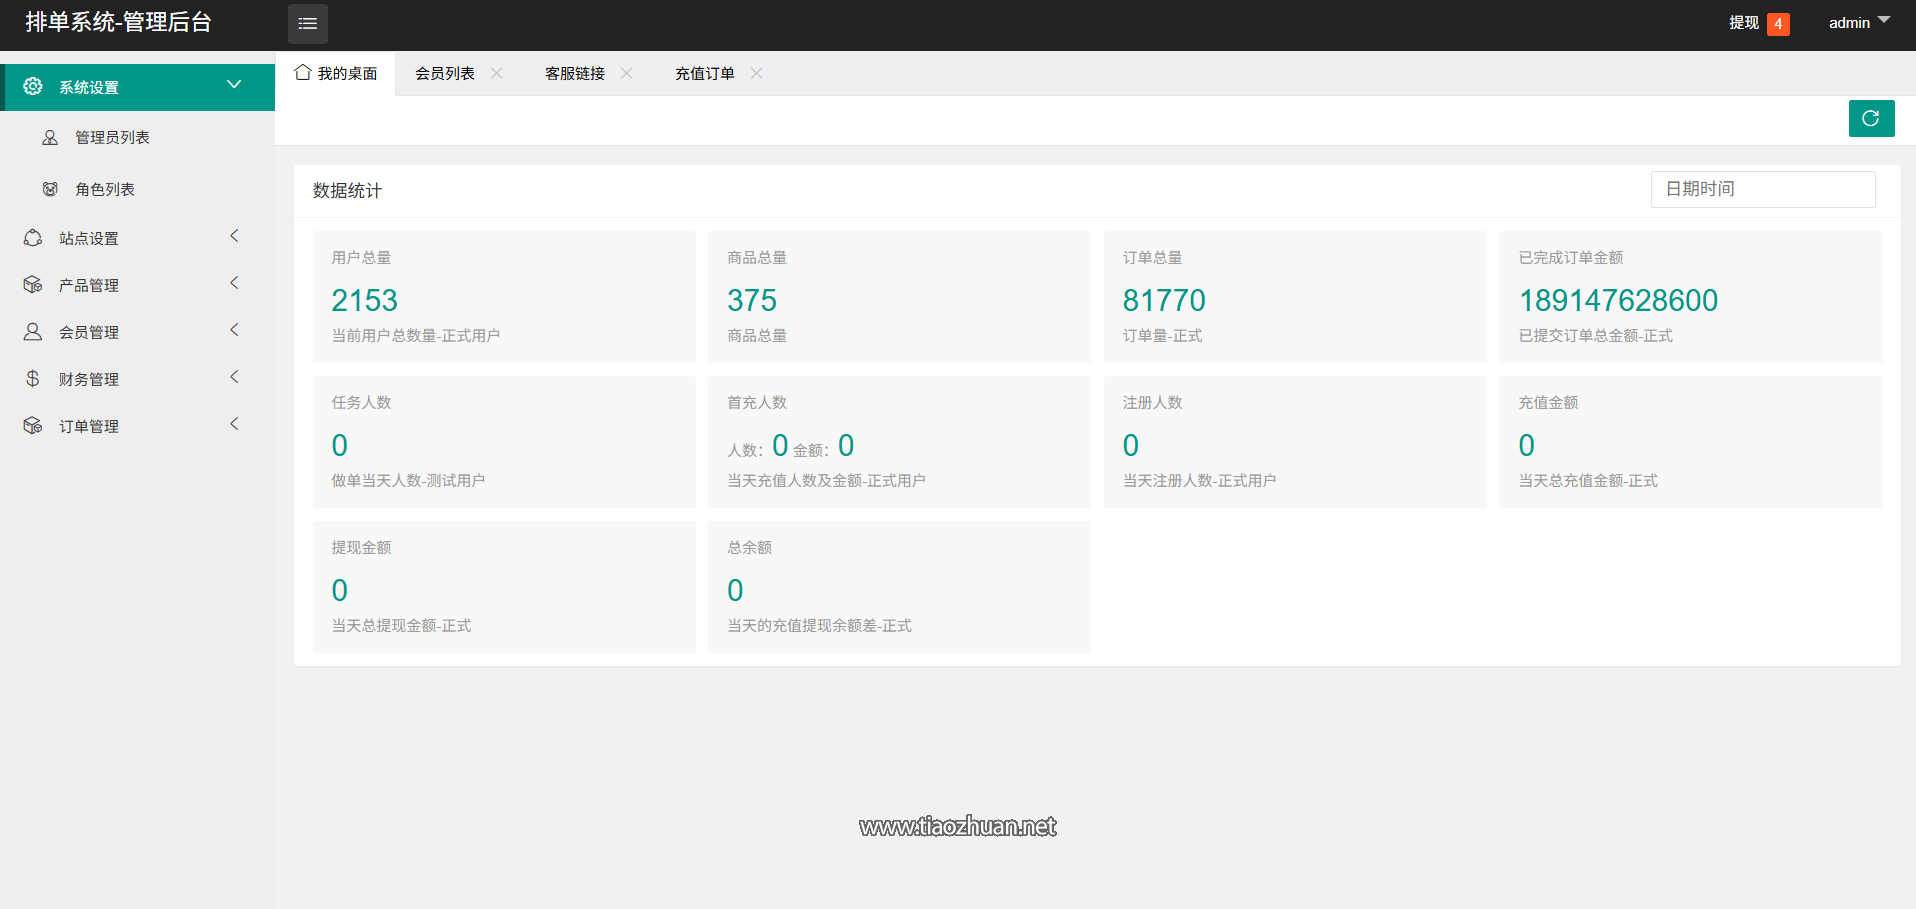Click the 提现 notification with badge 4
1916x909 pixels.
click(1743, 23)
